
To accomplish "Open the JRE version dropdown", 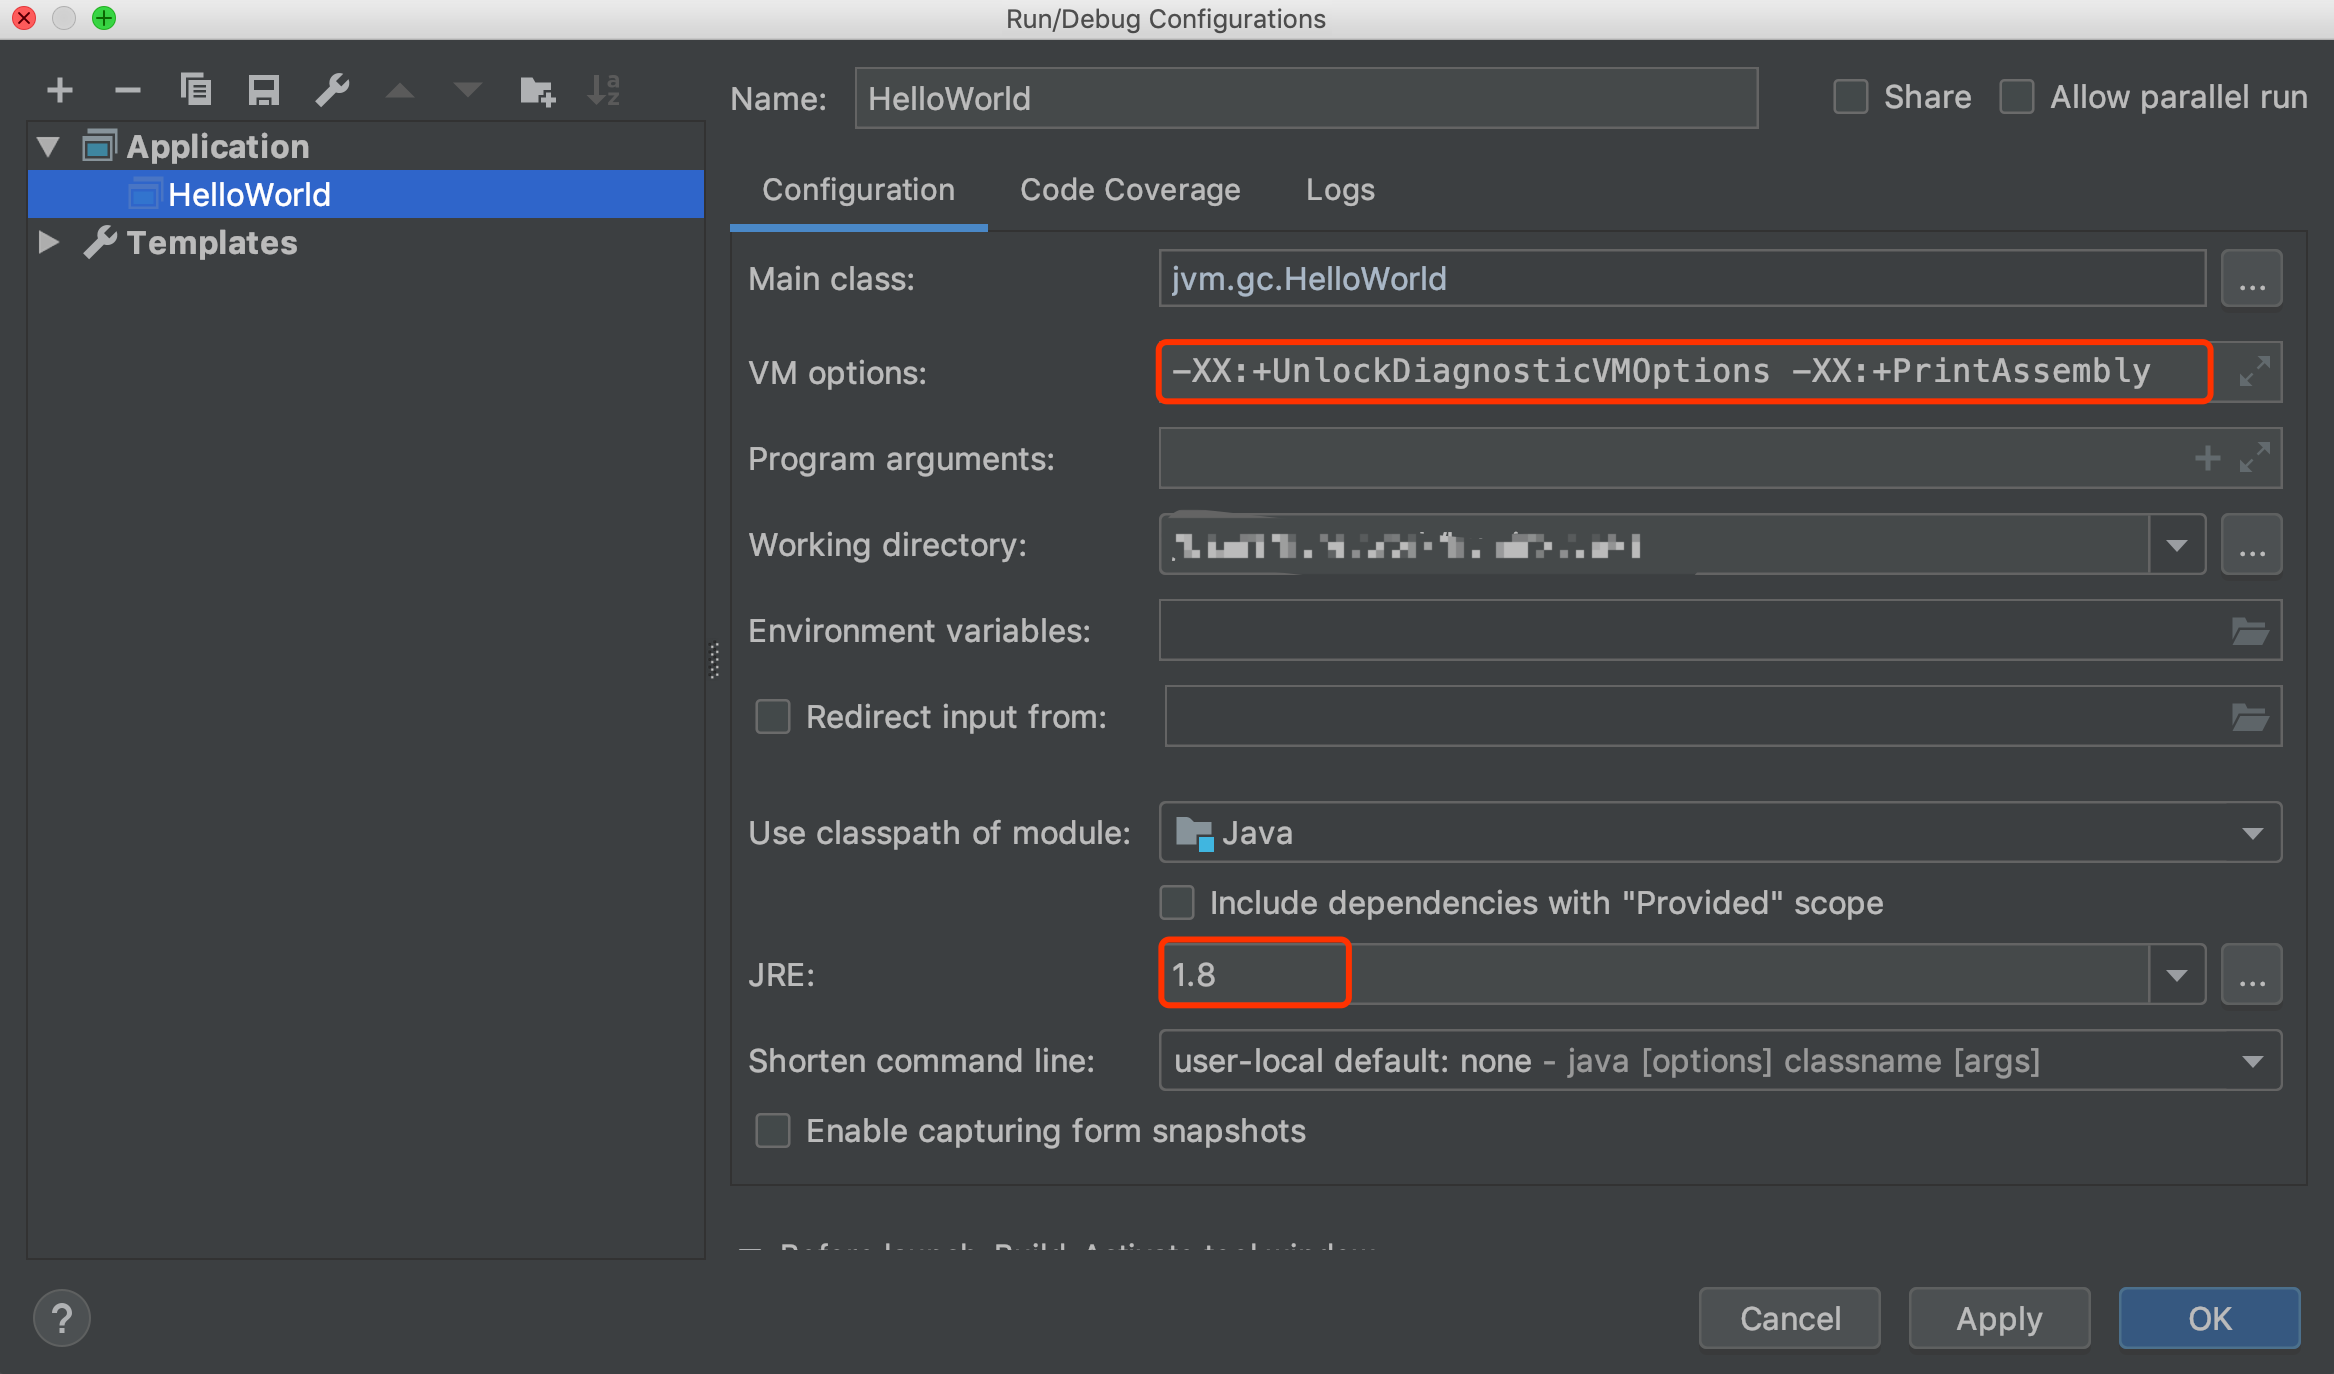I will pos(2176,974).
